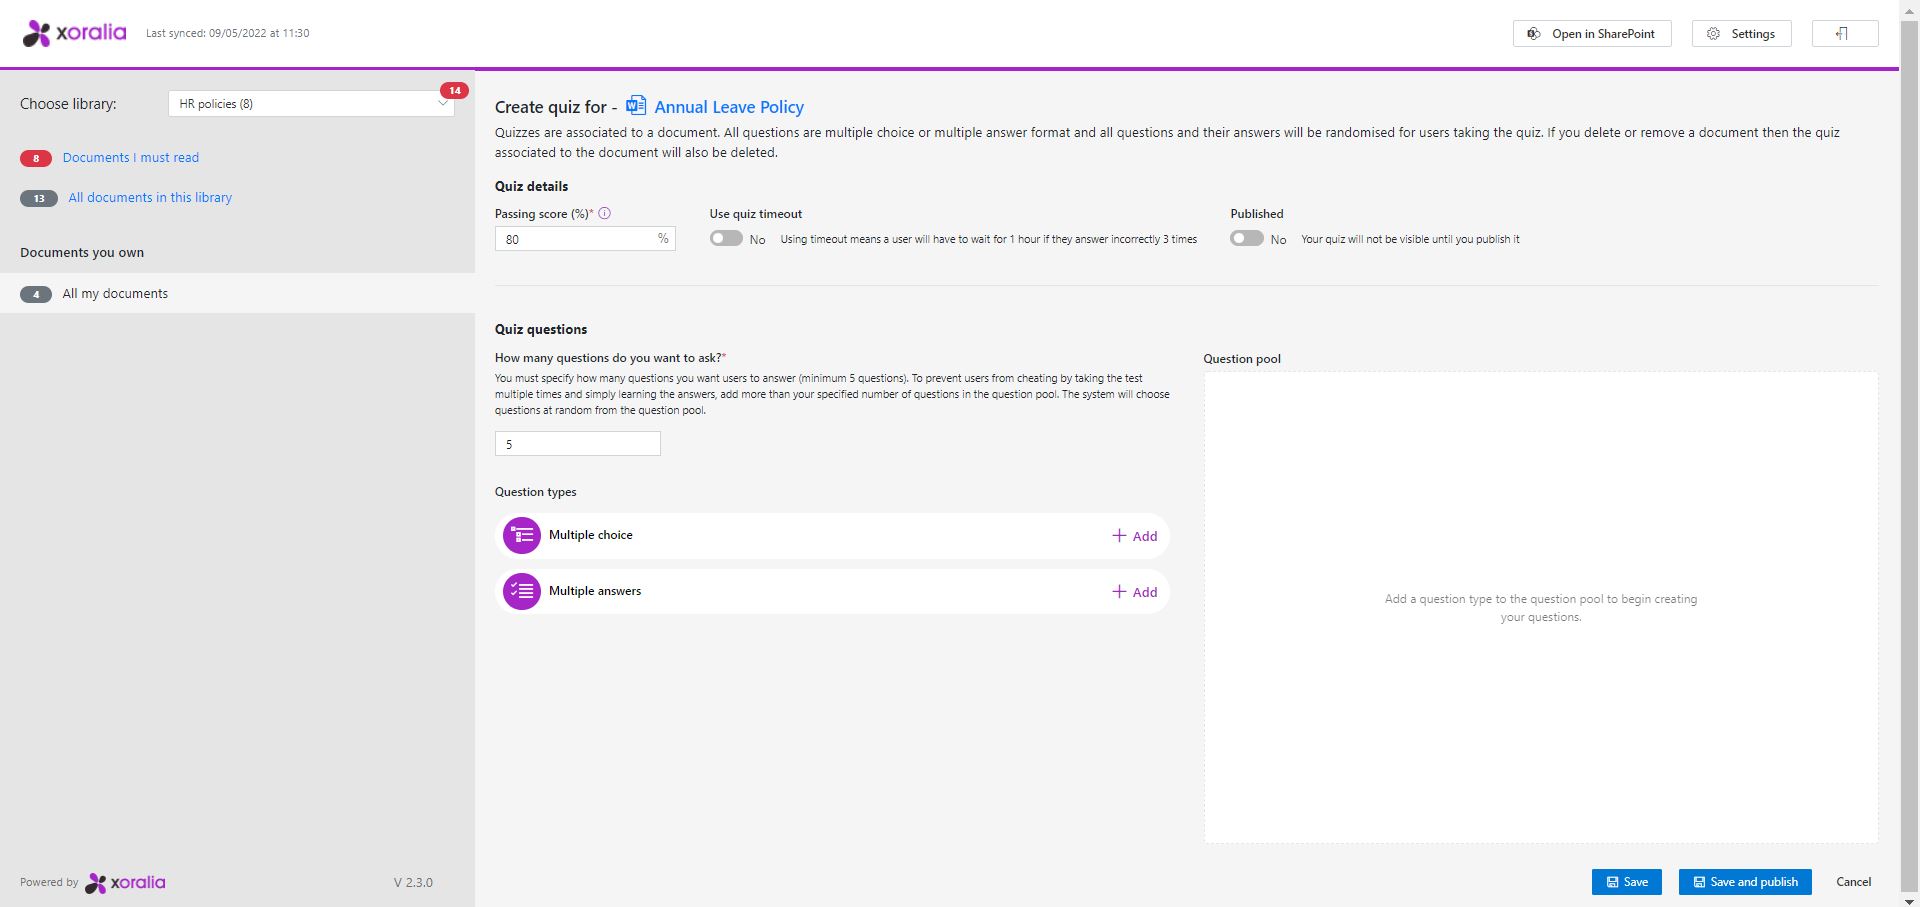Click the Documents you own heading
Screen dimensions: 1920x907
(x=82, y=253)
